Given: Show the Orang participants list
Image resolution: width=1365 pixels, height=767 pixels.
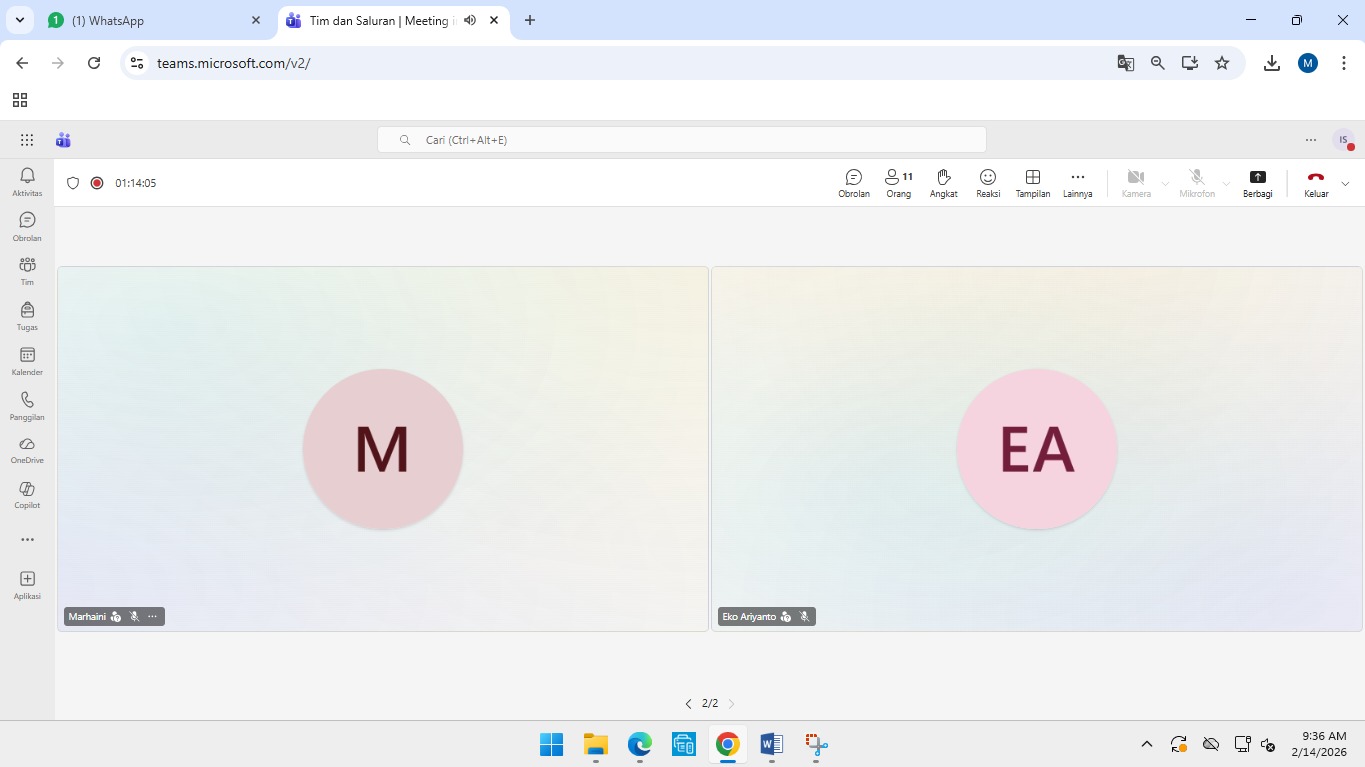Looking at the screenshot, I should [x=898, y=183].
